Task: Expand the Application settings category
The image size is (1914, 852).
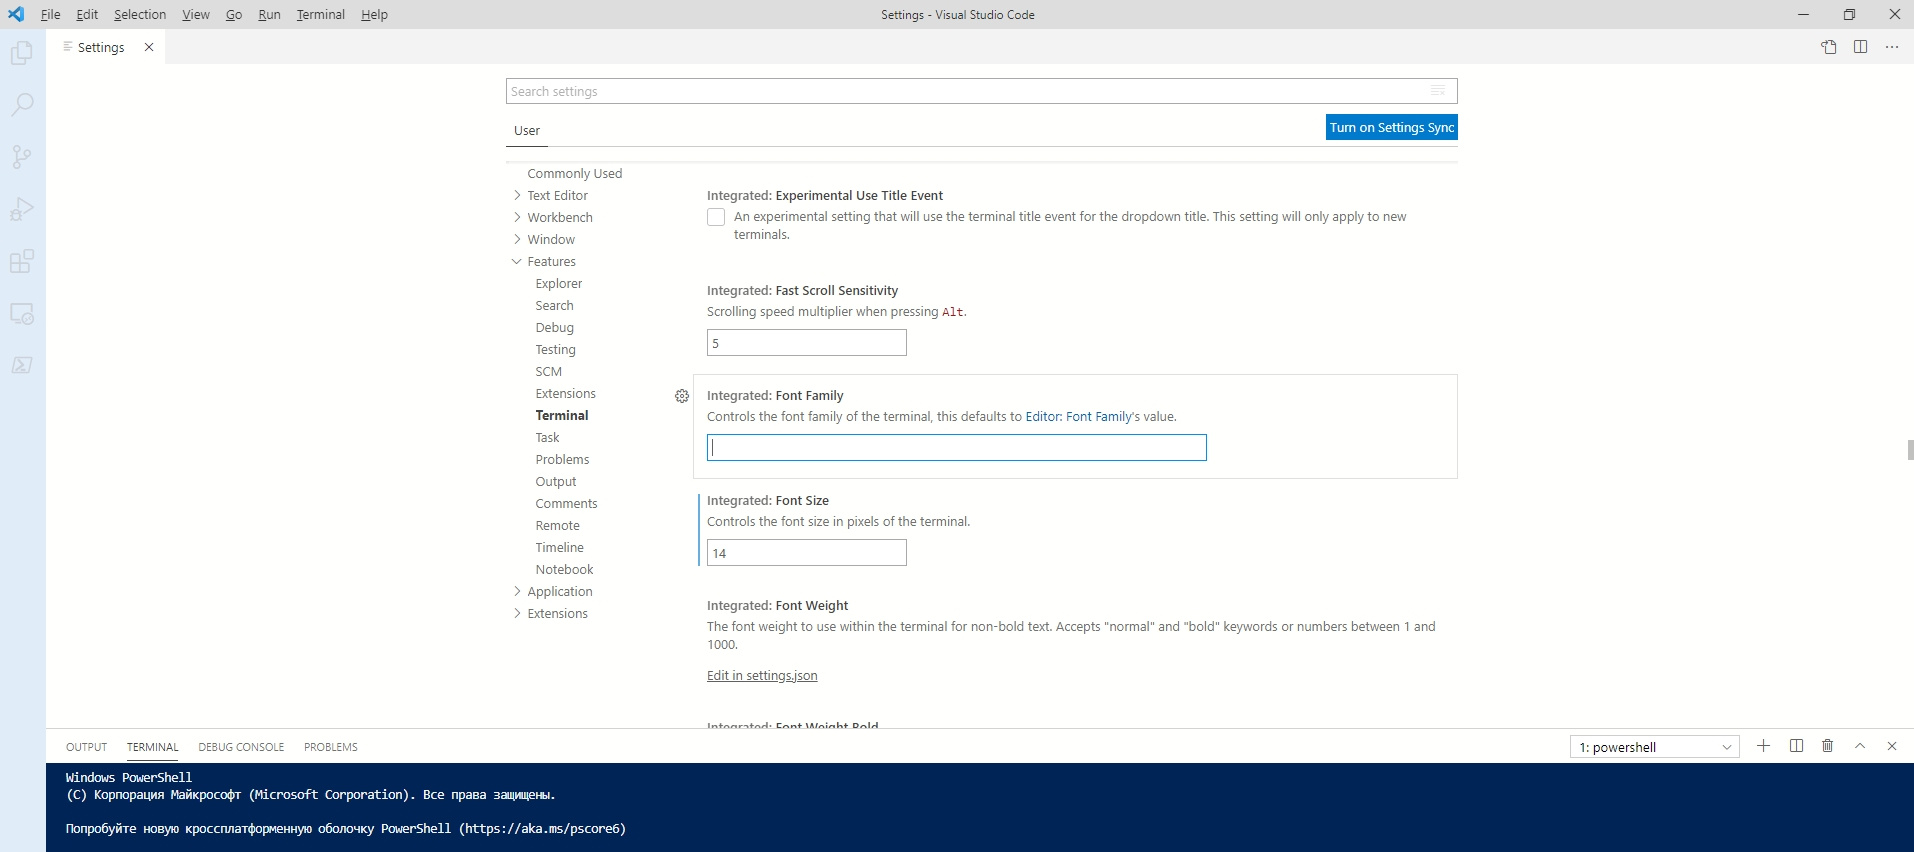Action: (x=517, y=591)
